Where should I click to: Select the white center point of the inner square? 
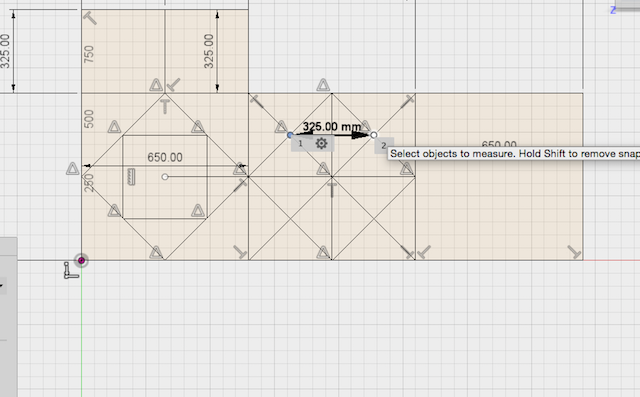click(165, 177)
